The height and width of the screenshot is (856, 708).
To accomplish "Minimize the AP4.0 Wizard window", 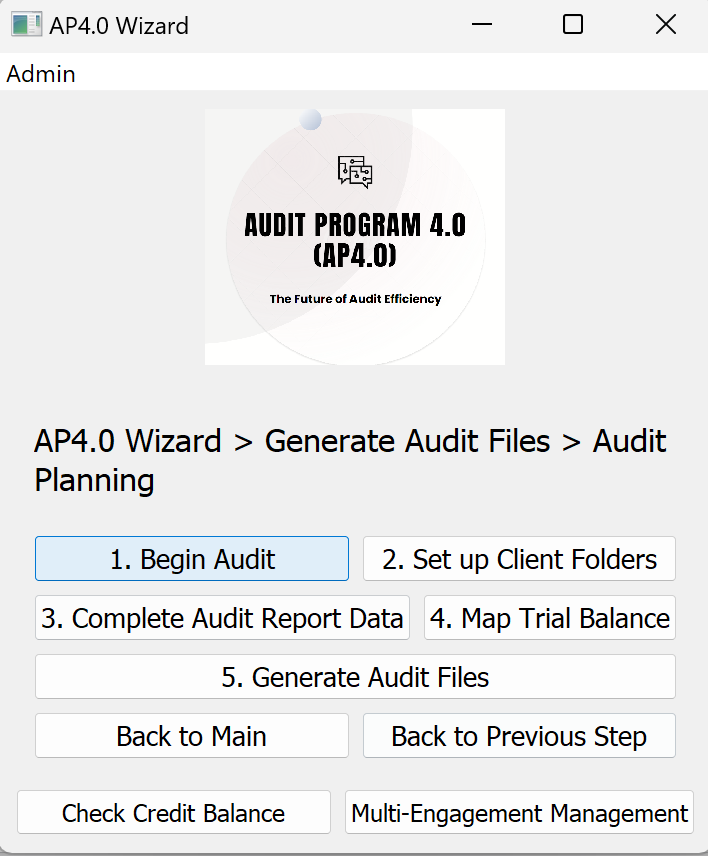I will (482, 24).
